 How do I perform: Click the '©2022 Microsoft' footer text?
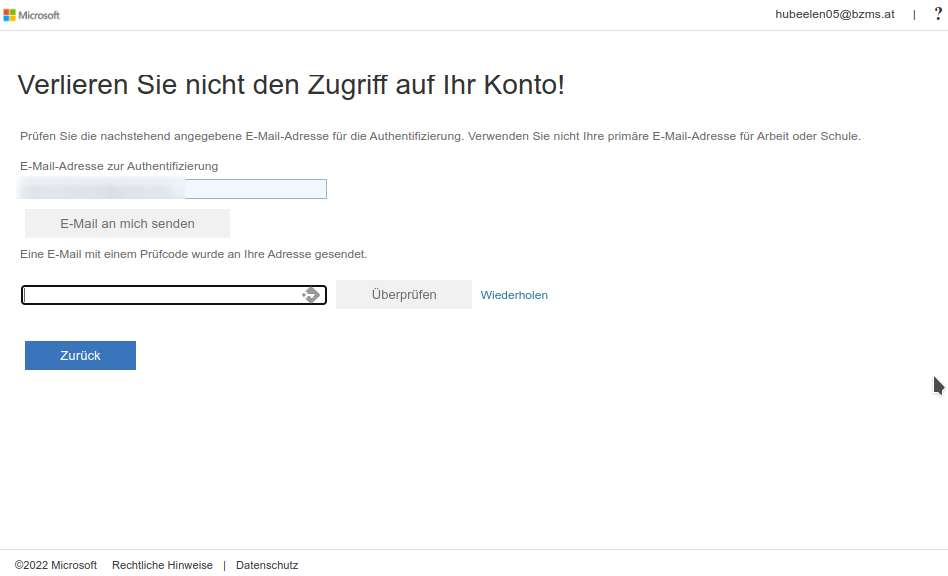click(56, 565)
